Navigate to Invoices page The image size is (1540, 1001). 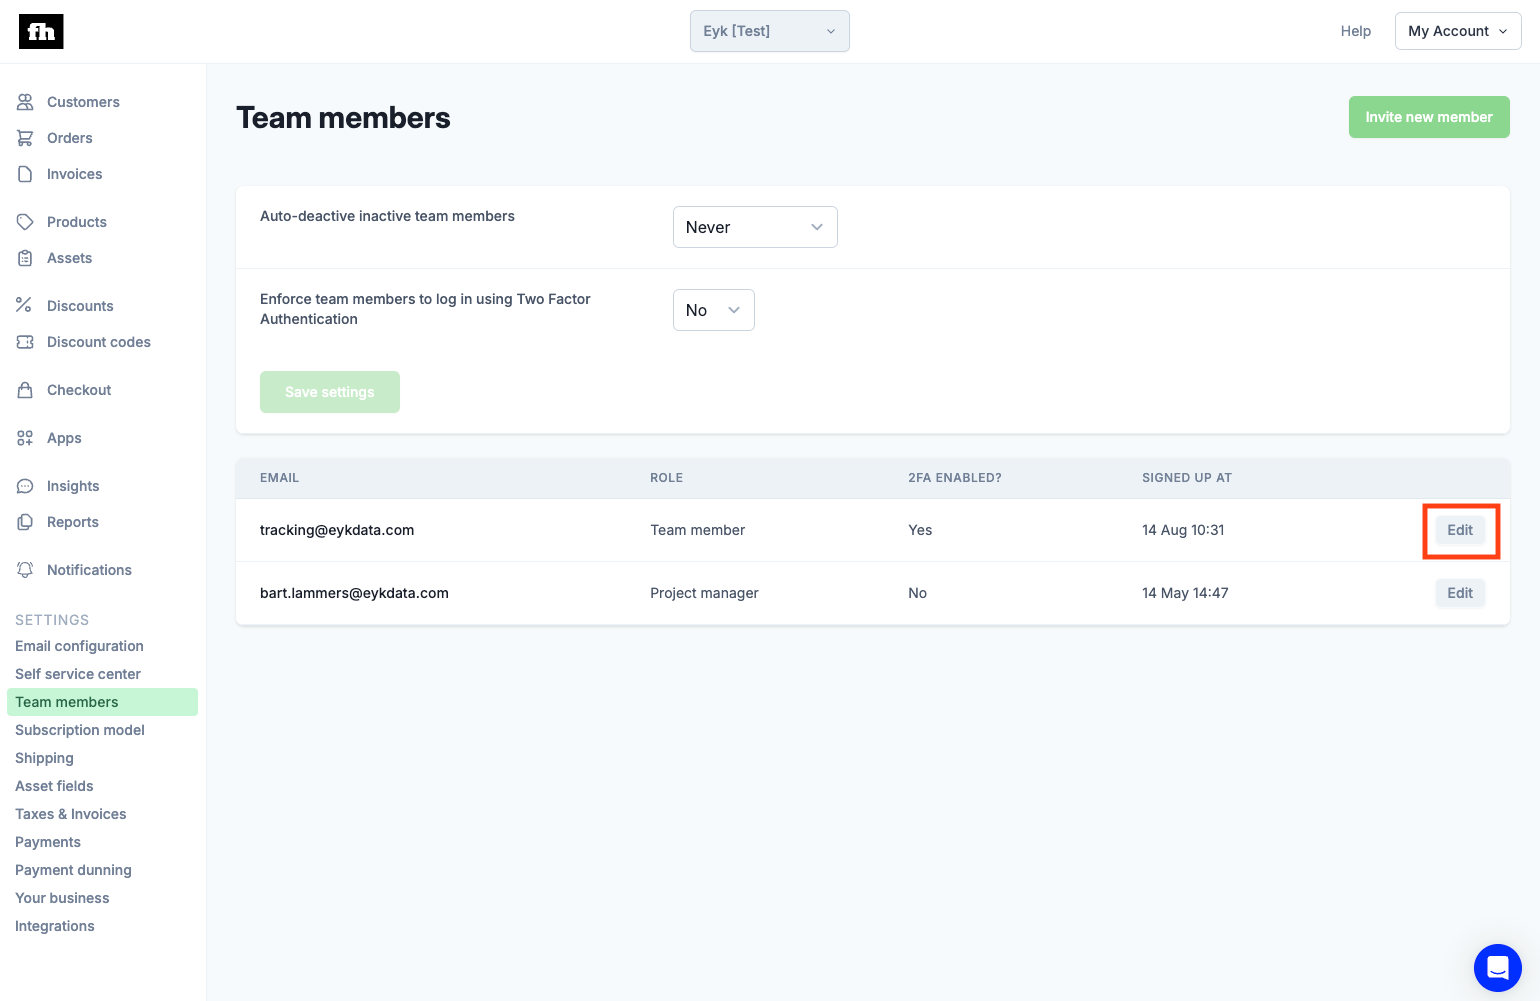tap(75, 174)
